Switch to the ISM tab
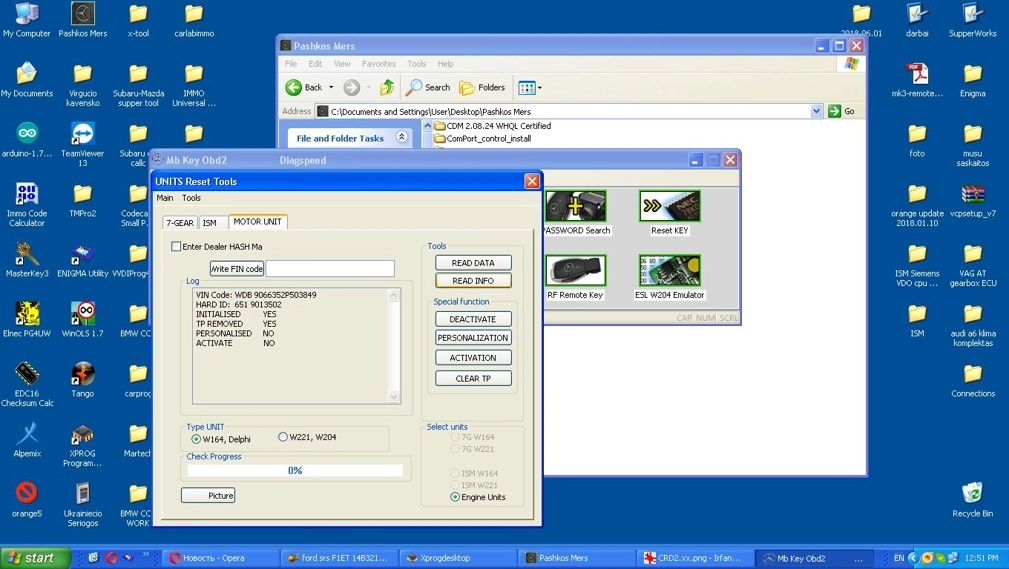The width and height of the screenshot is (1009, 569). 210,223
